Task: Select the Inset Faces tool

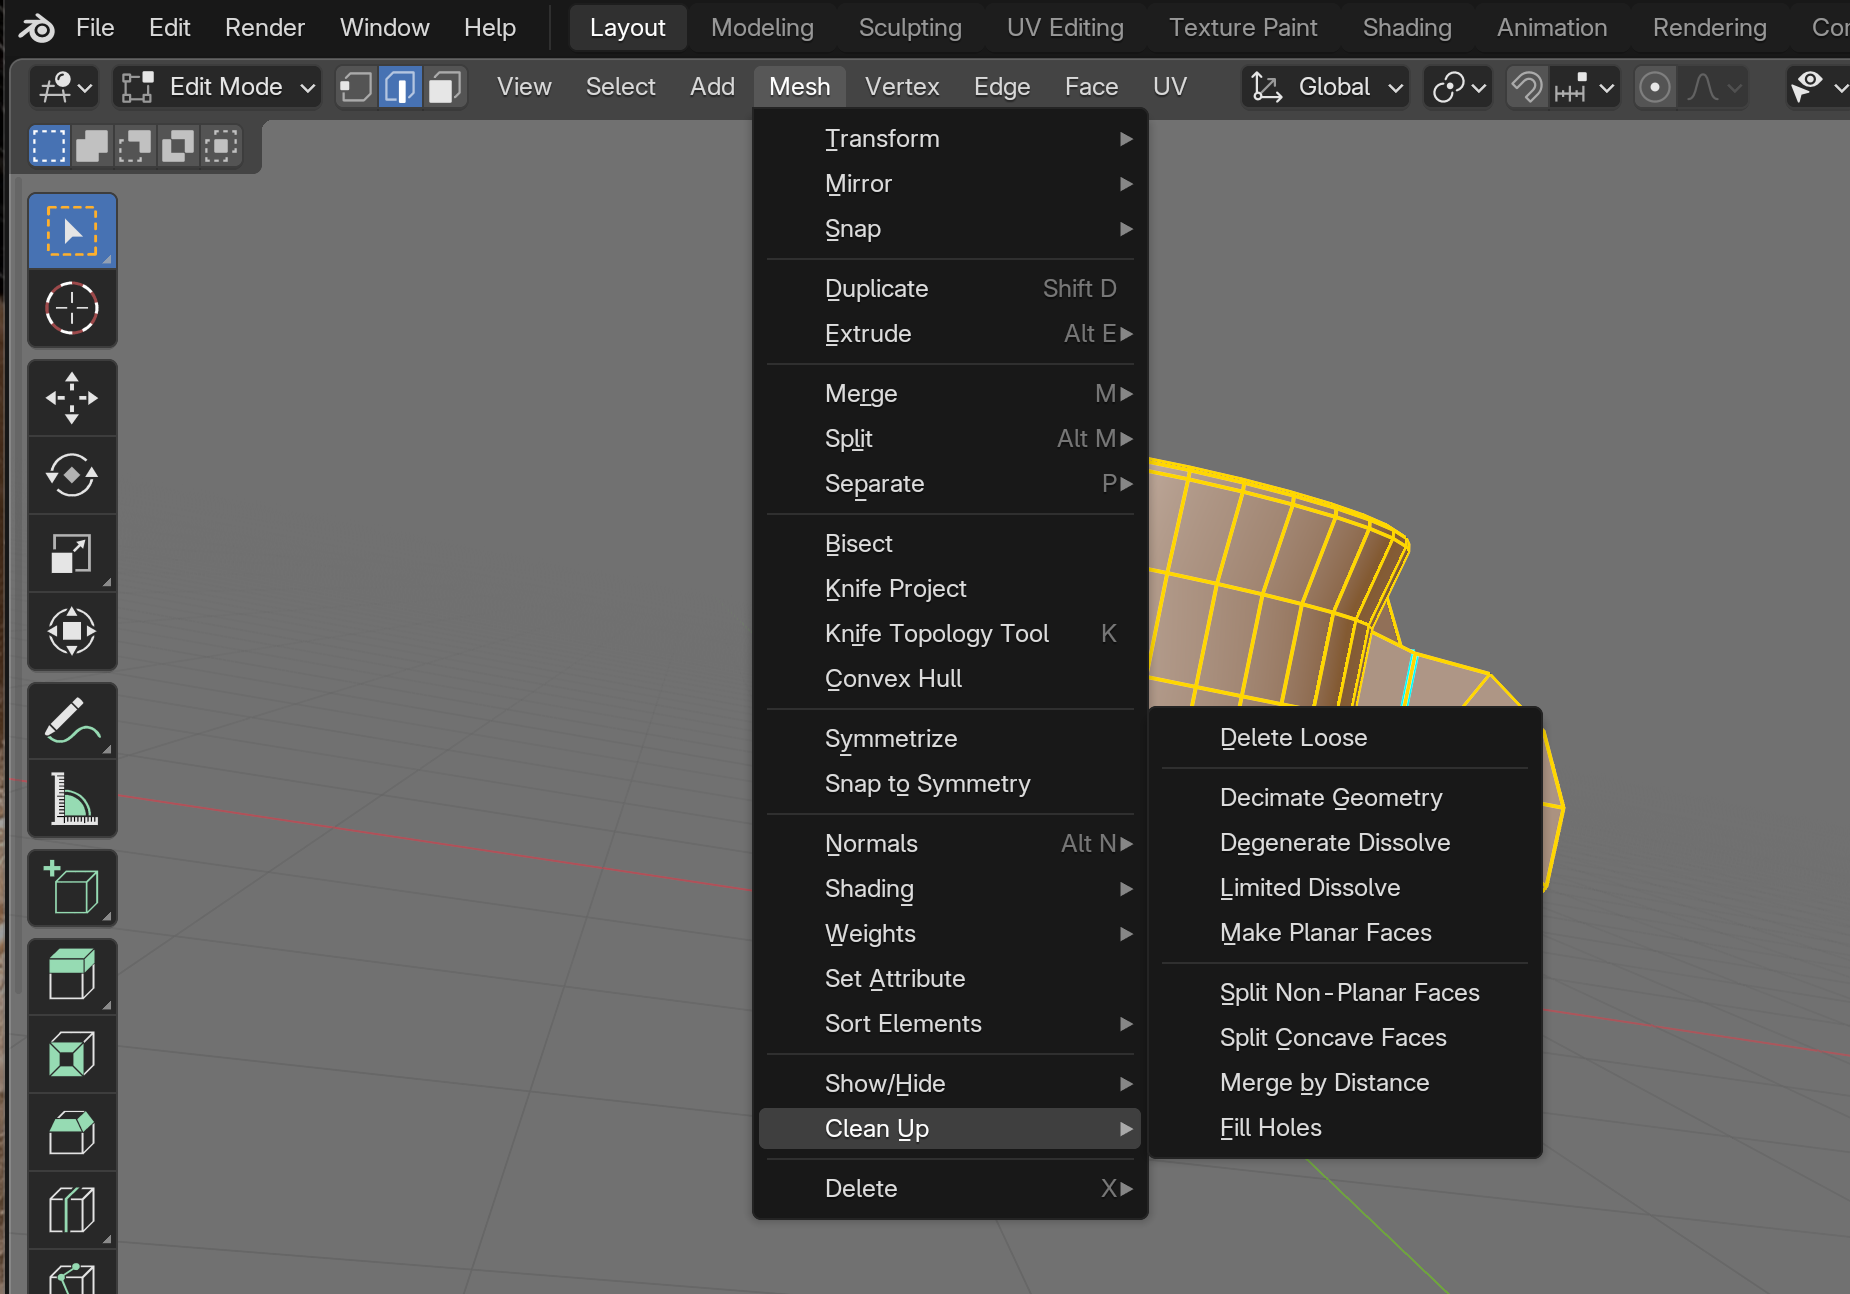Action: pyautogui.click(x=72, y=1055)
